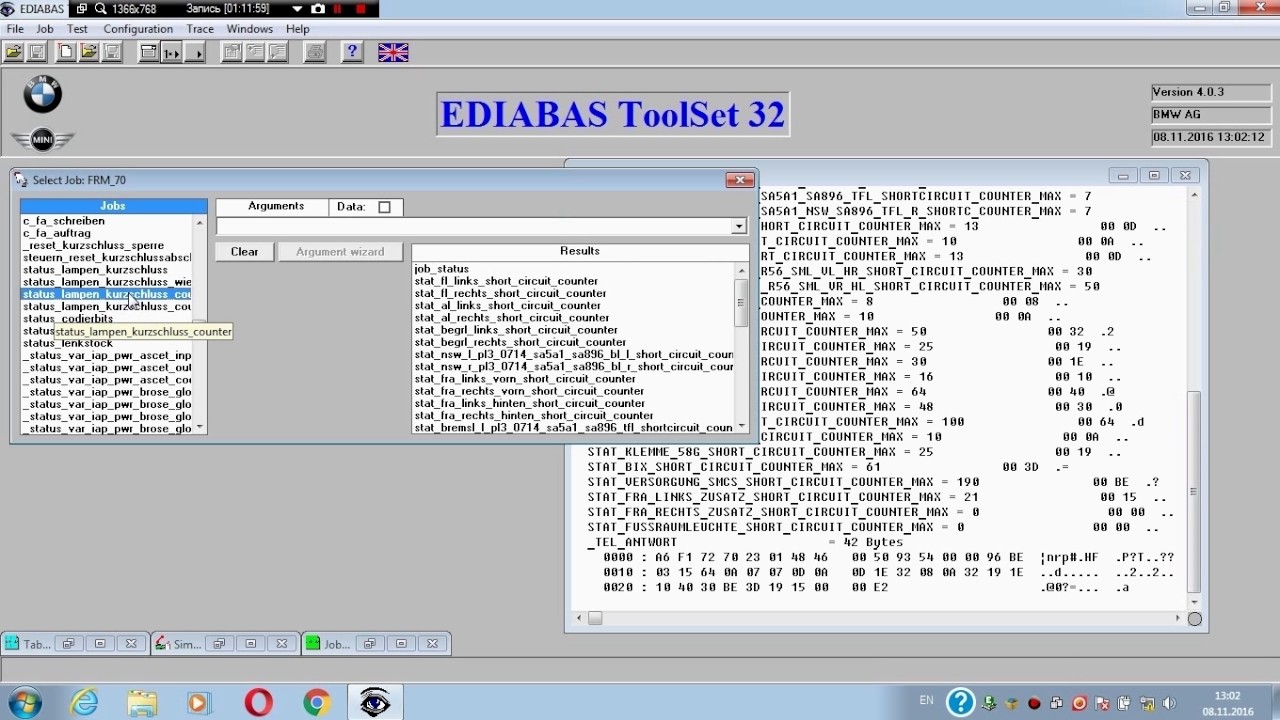
Task: Select job status_codierbits in Jobs list
Action: click(68, 319)
